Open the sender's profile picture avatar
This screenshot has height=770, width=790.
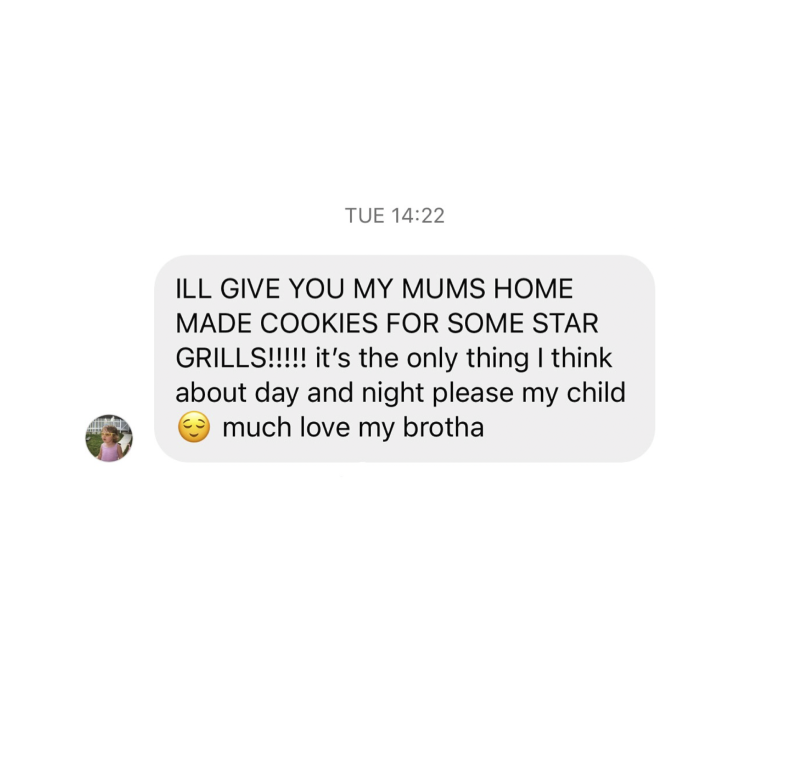(109, 438)
